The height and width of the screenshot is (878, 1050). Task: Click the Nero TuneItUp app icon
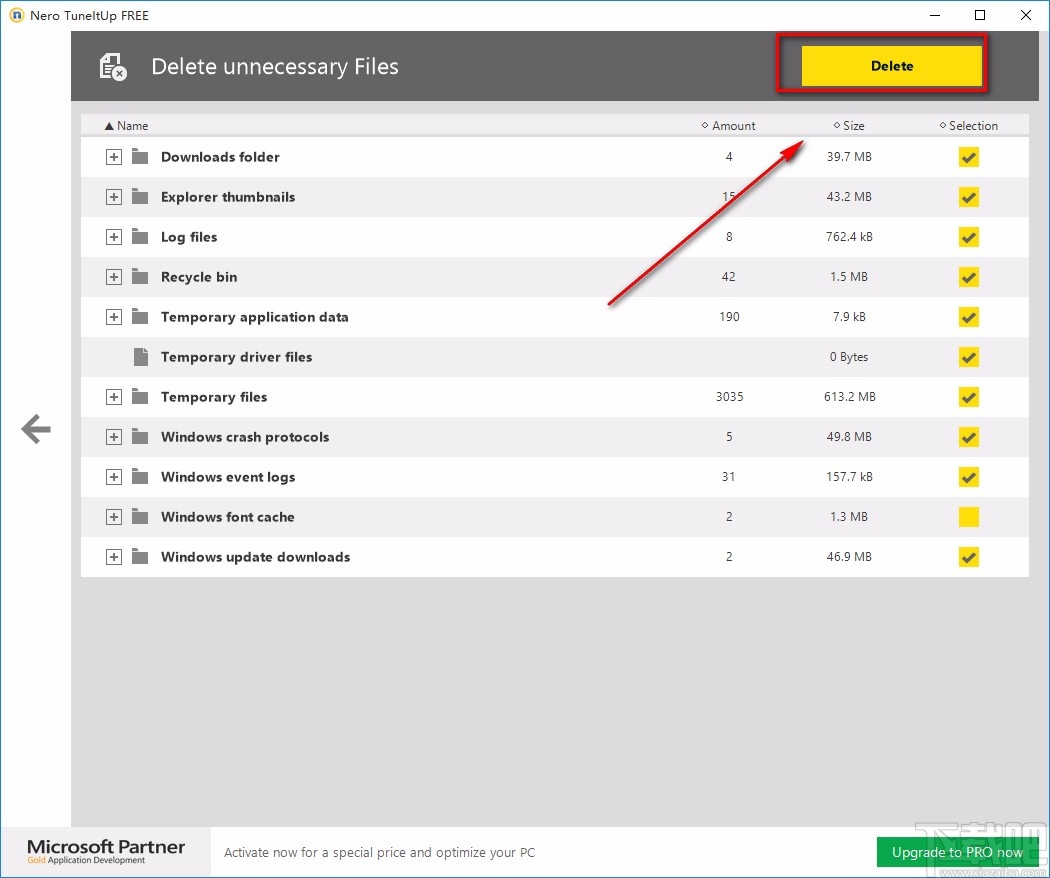15,15
